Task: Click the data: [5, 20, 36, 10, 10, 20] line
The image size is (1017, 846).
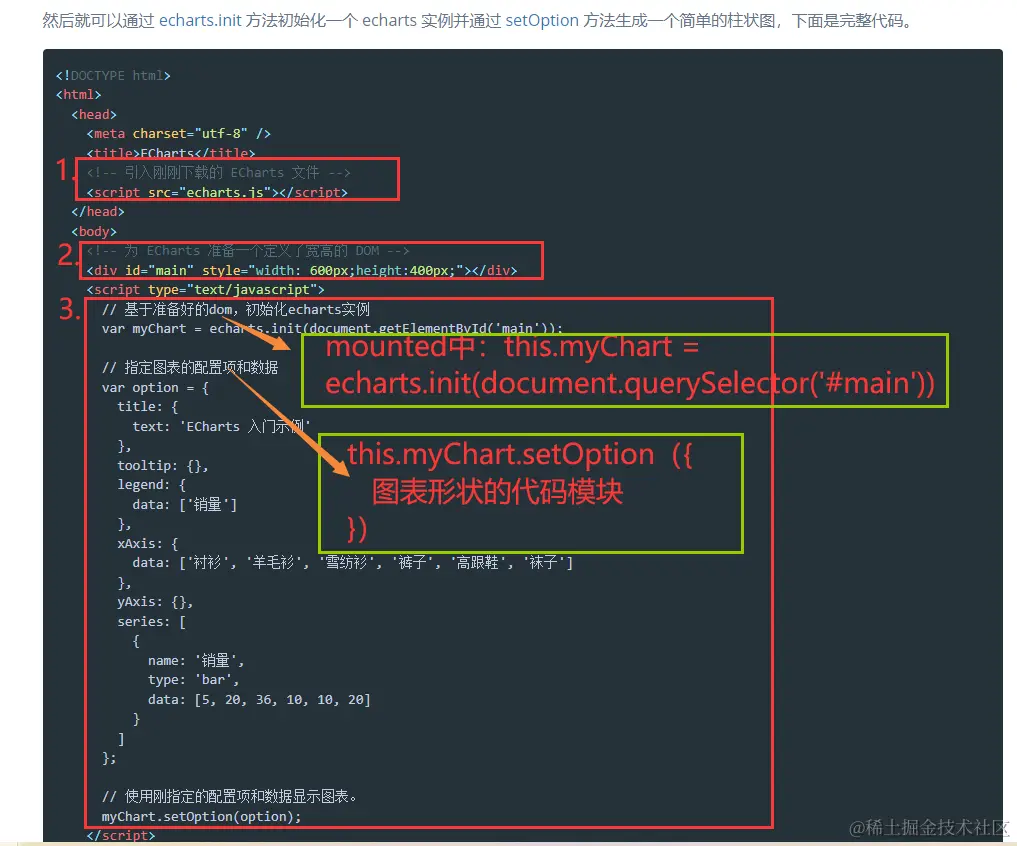Action: pos(259,700)
